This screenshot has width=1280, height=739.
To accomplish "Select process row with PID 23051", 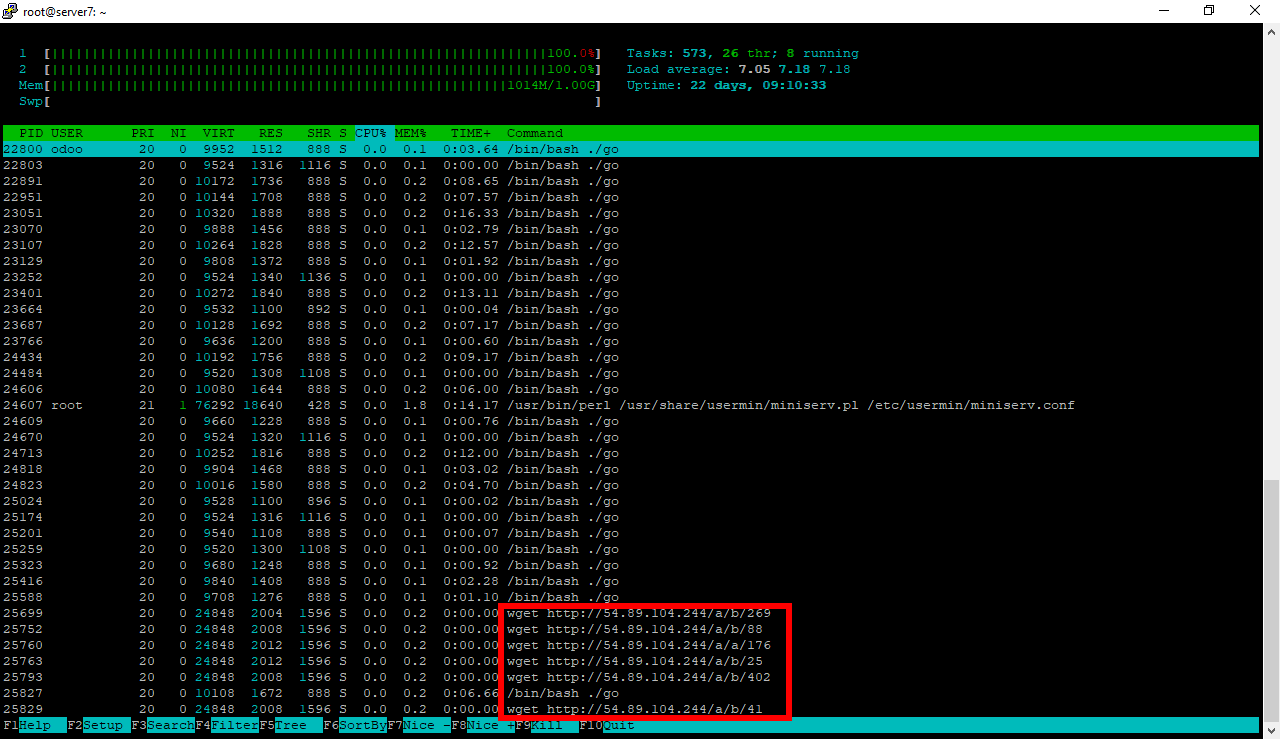I will [x=630, y=213].
